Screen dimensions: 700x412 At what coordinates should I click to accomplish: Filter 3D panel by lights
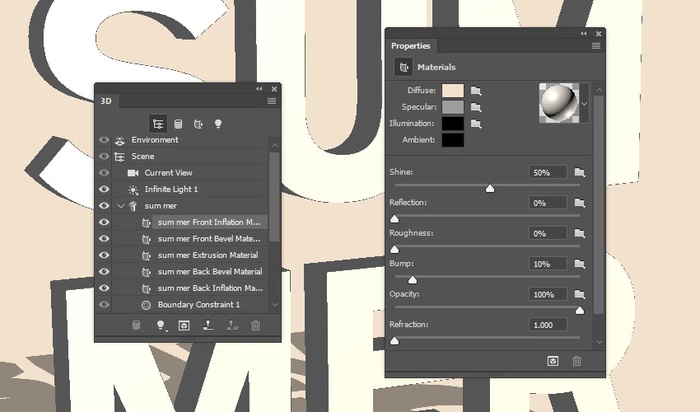[218, 124]
